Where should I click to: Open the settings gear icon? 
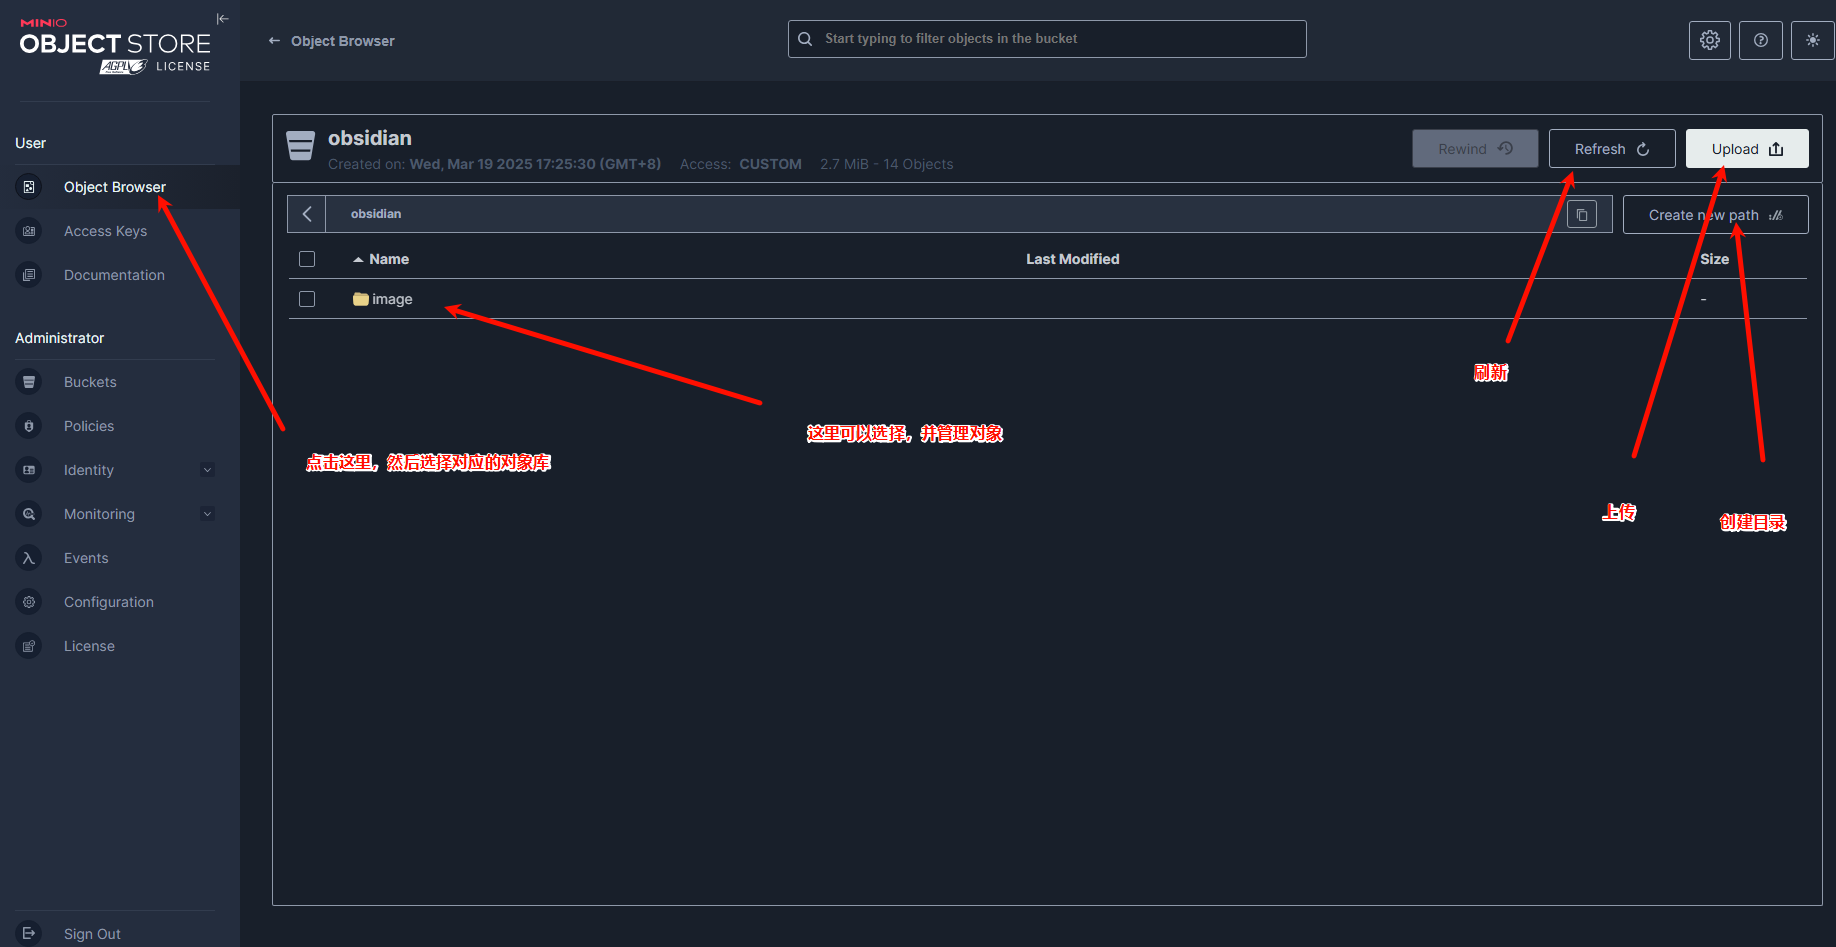coord(1709,40)
